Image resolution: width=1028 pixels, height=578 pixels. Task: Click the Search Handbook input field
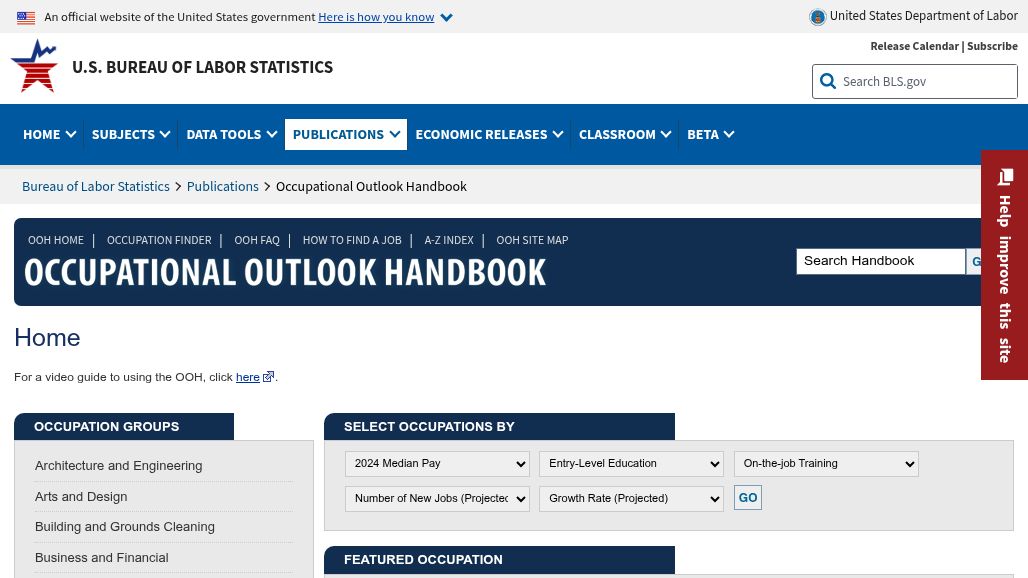880,261
